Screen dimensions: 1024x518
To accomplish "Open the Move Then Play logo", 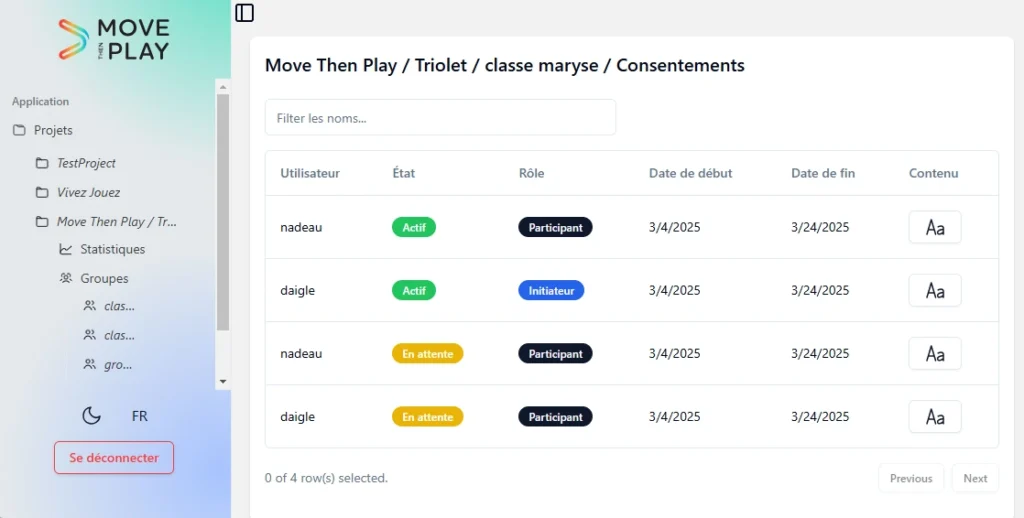I will (x=114, y=39).
